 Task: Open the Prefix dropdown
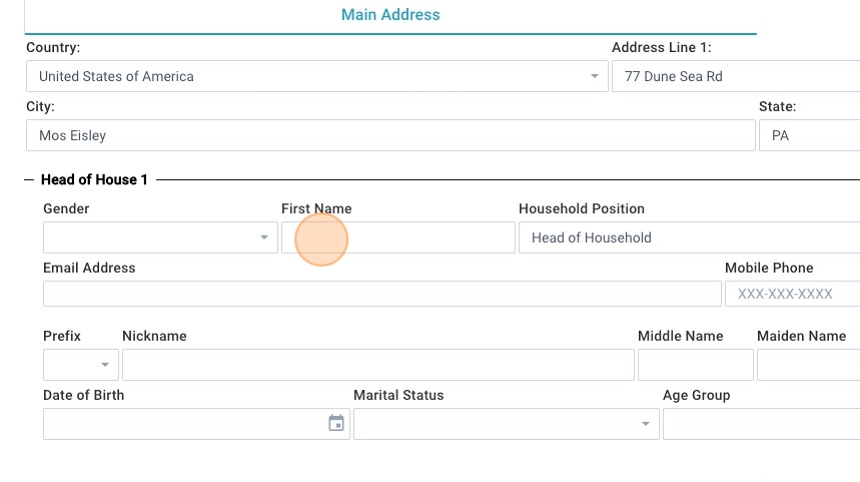(104, 365)
